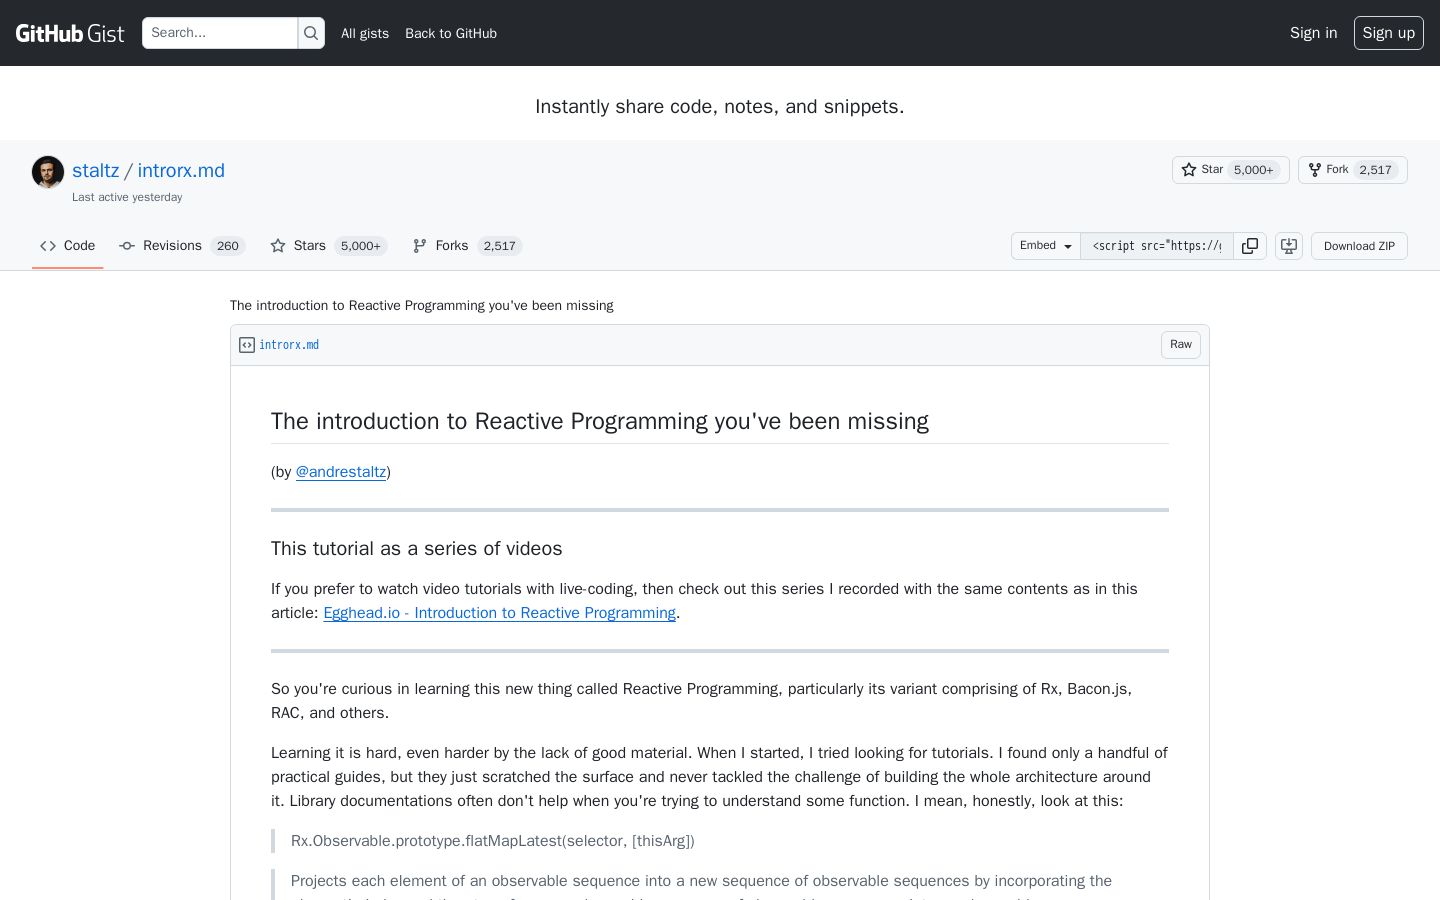Switch to the Revisions tab
Image resolution: width=1440 pixels, height=900 pixels.
(x=182, y=246)
